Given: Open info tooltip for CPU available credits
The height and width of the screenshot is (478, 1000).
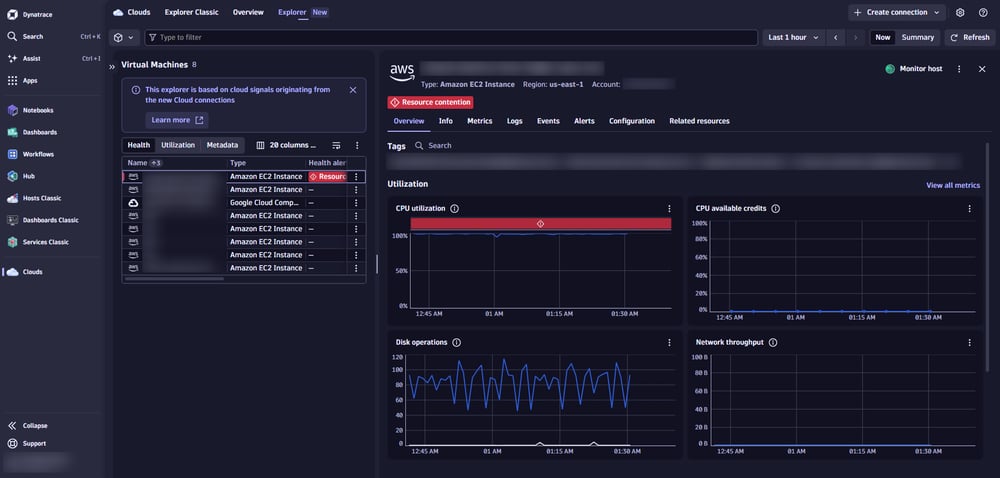Looking at the screenshot, I should pyautogui.click(x=776, y=208).
